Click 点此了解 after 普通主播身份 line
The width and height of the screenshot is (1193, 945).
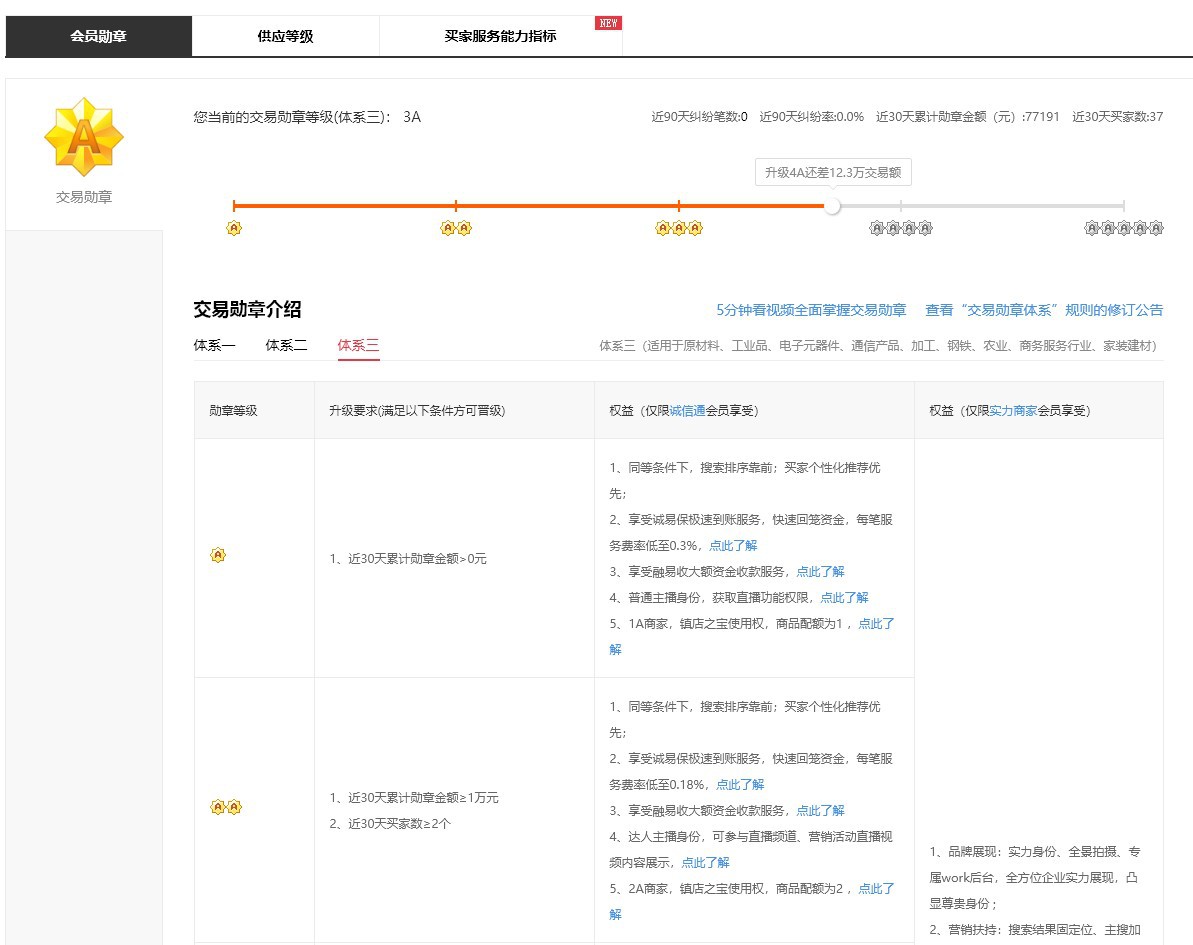coord(844,597)
